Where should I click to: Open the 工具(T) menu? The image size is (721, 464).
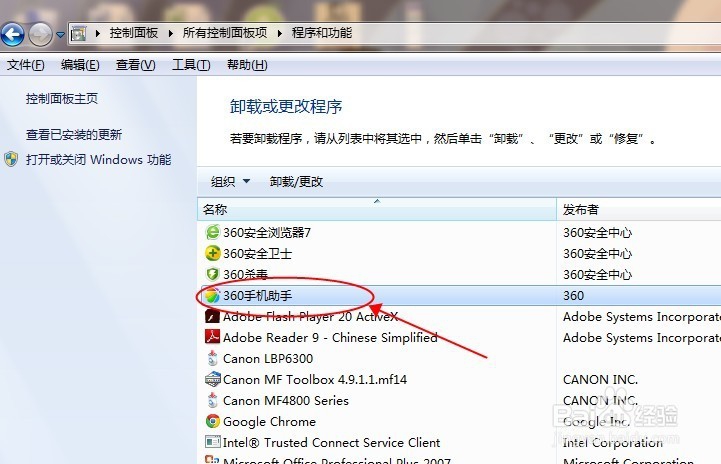point(191,65)
